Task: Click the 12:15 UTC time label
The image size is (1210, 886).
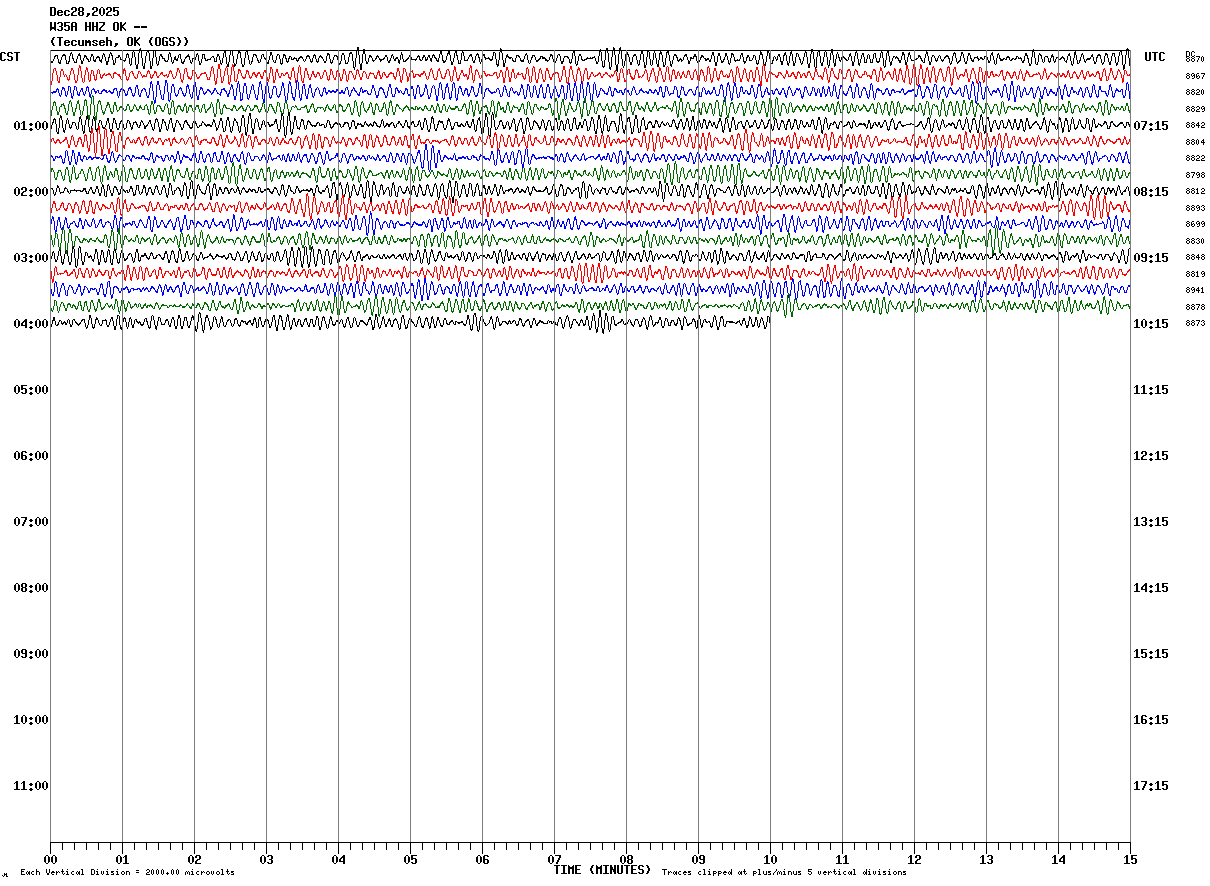Action: tap(1151, 456)
